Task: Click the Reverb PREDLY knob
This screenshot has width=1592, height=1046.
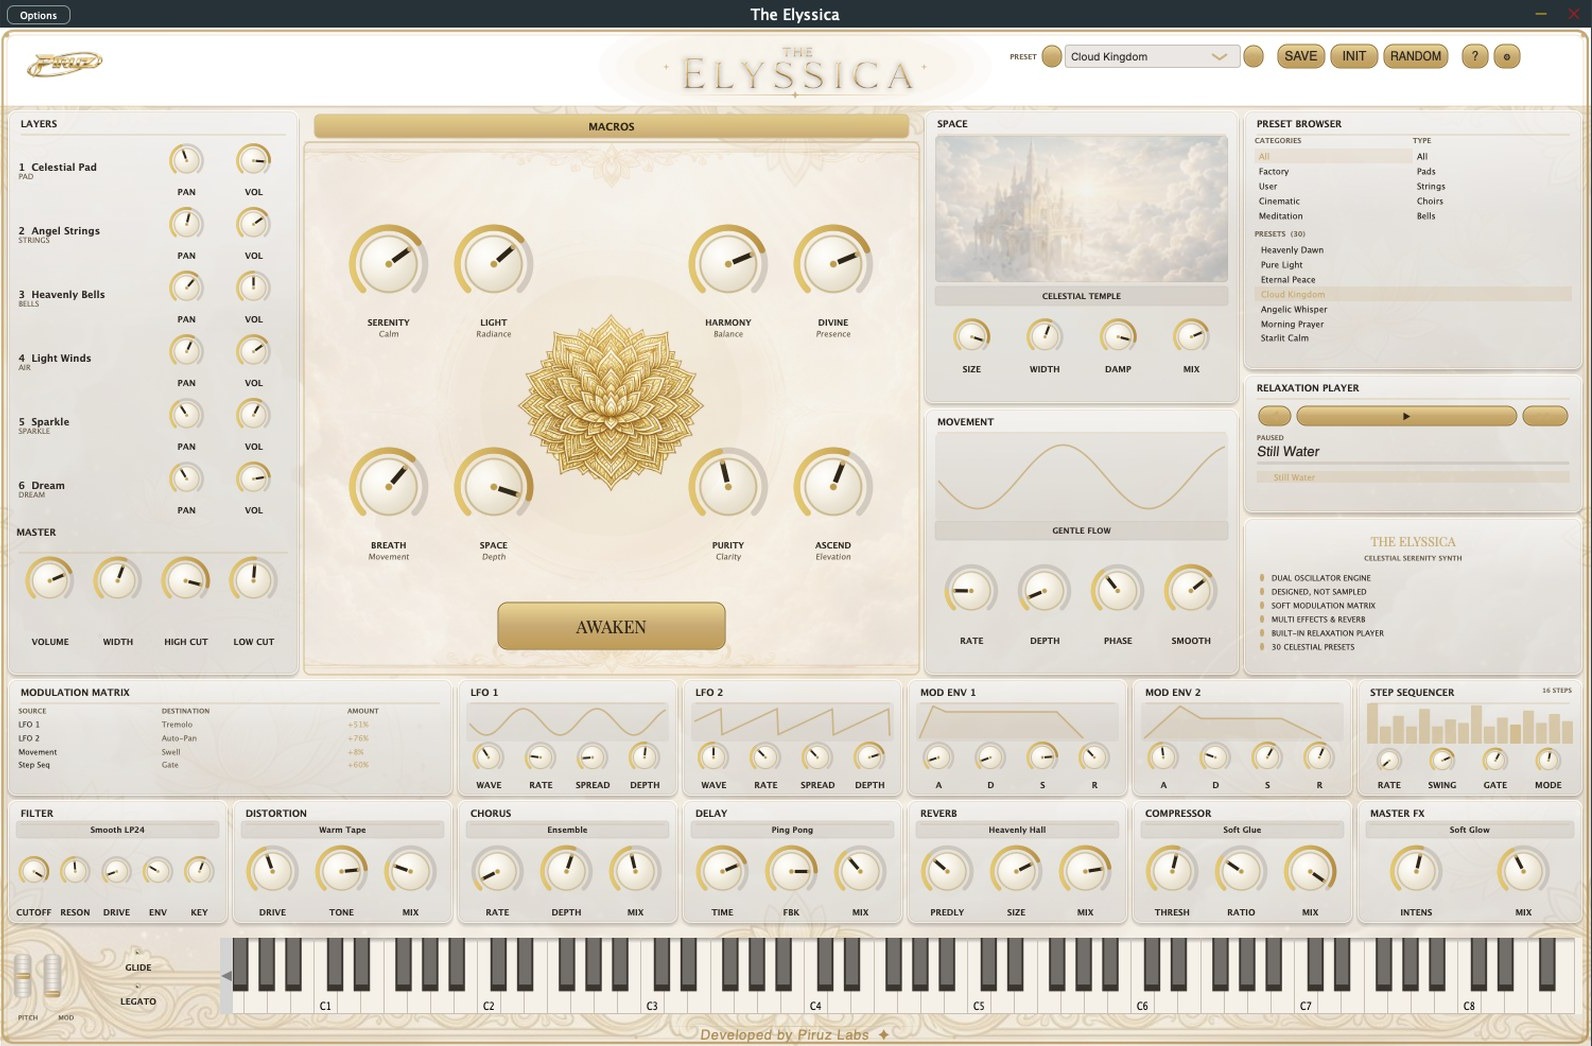Action: (946, 871)
